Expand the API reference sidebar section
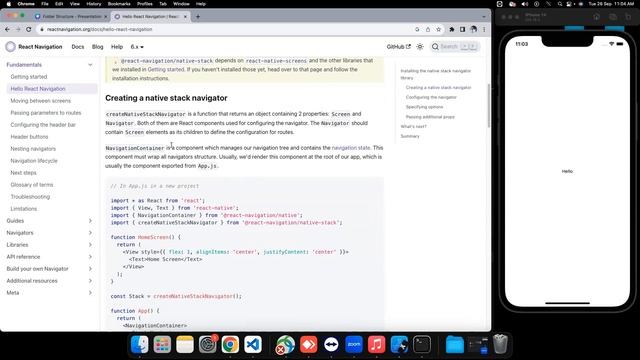640x360 pixels. coord(90,257)
